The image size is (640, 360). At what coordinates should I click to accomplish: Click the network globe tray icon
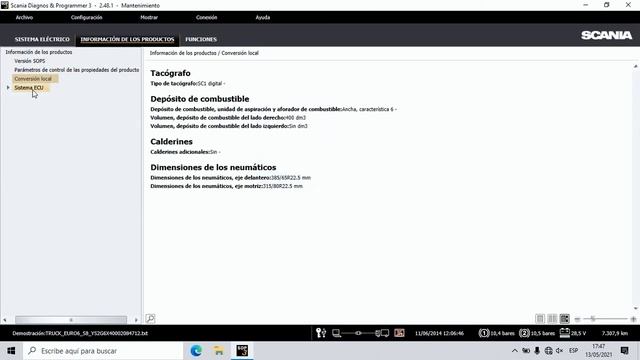click(x=549, y=351)
